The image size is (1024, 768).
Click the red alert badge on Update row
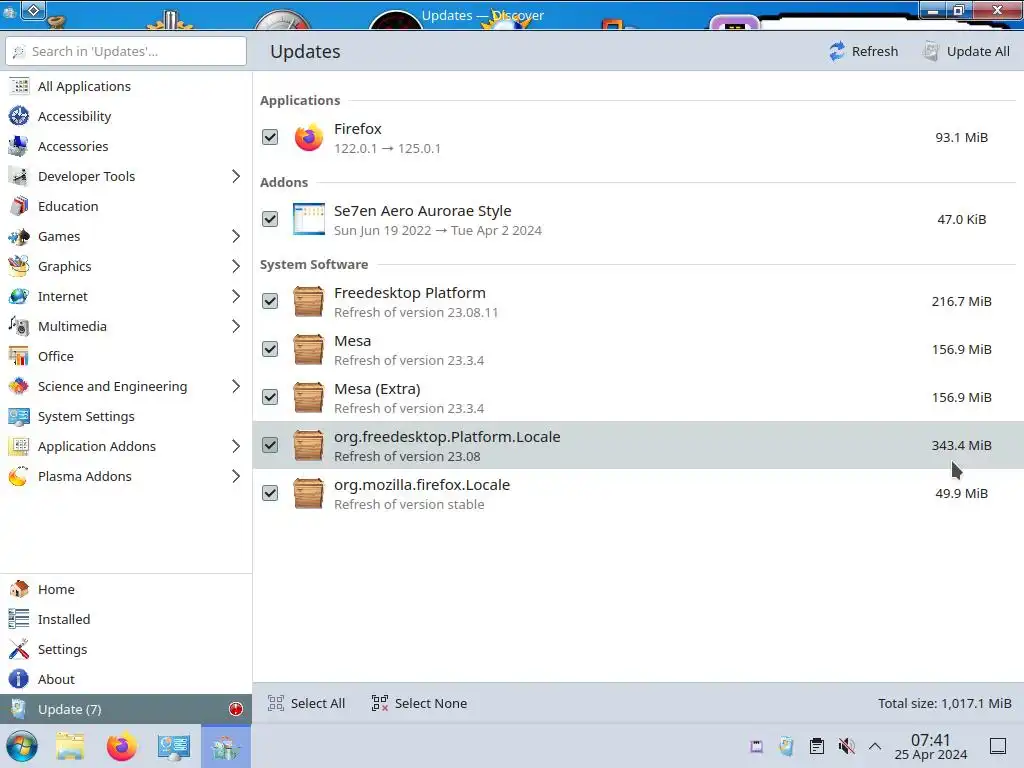236,709
